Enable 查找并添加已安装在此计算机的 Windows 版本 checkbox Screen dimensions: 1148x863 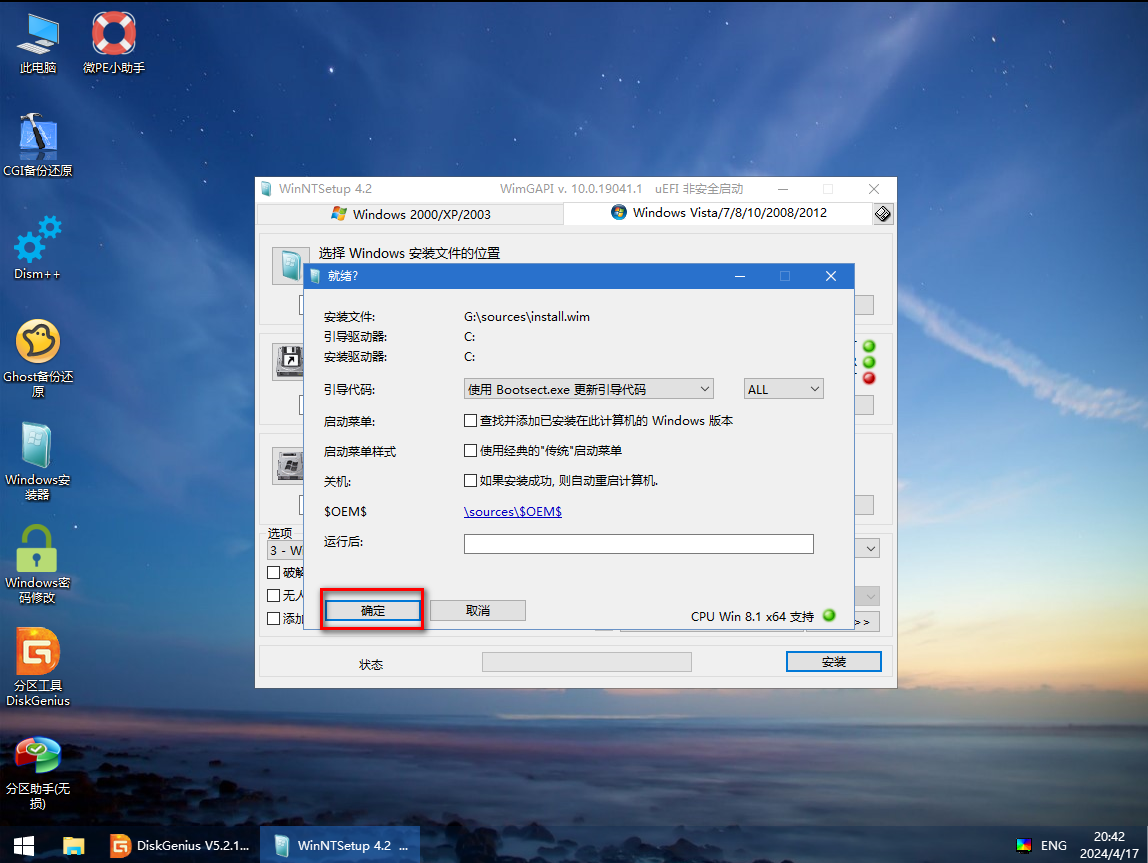click(470, 421)
